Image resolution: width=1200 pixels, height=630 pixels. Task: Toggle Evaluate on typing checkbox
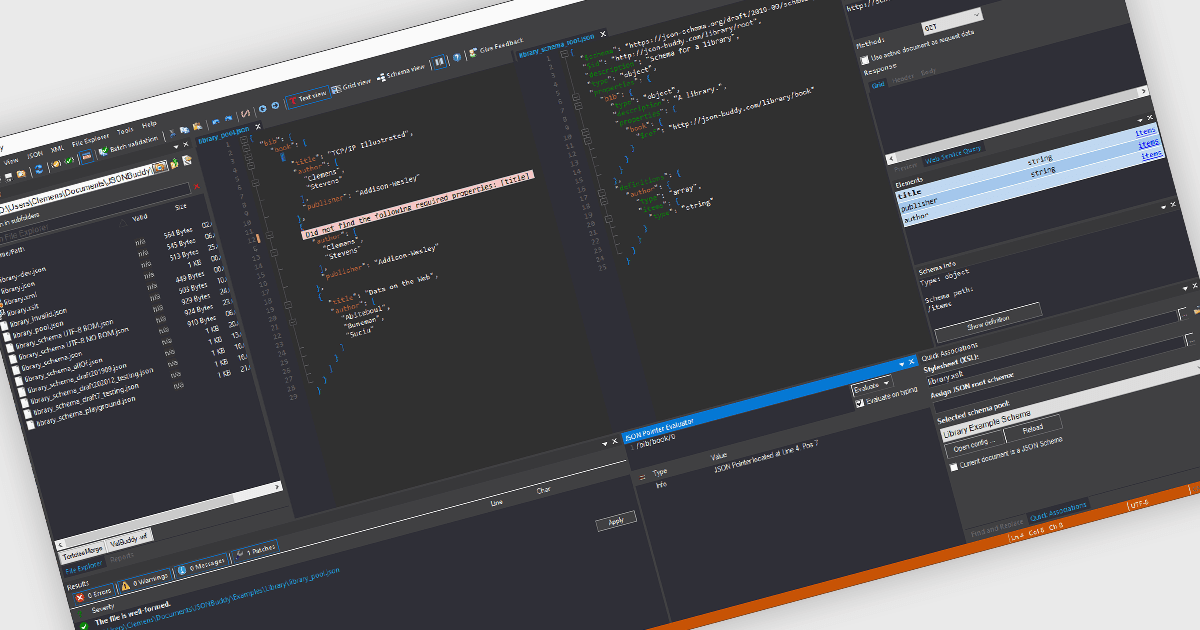tap(859, 404)
